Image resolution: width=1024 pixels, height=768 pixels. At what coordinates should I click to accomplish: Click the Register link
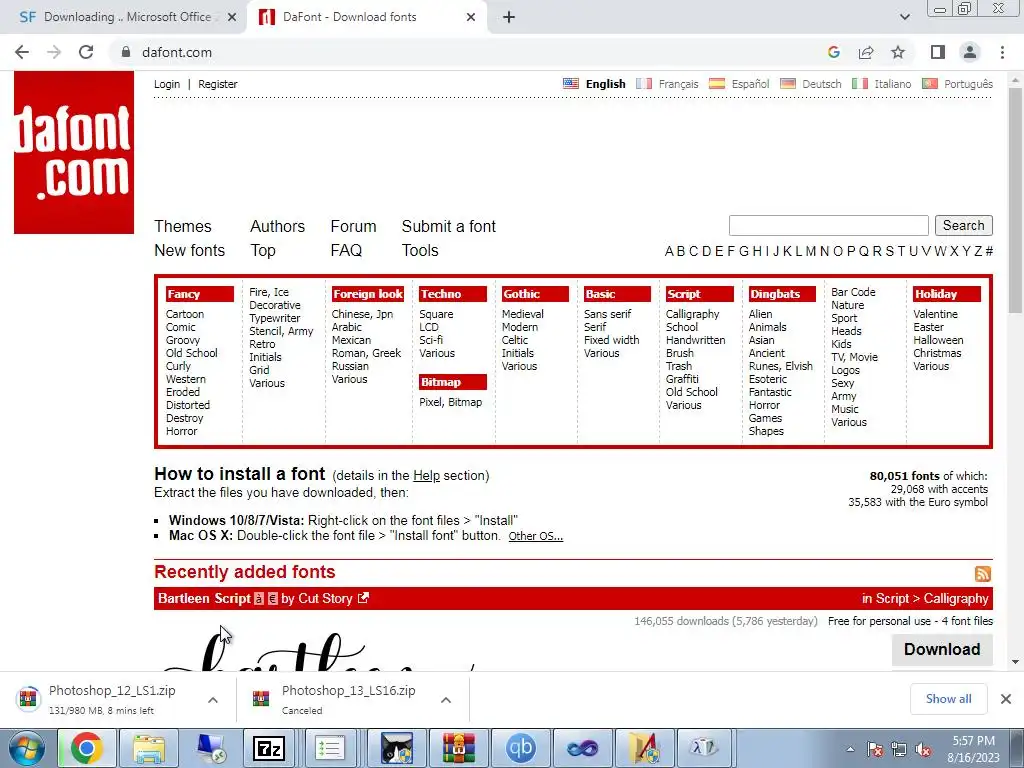pos(217,84)
